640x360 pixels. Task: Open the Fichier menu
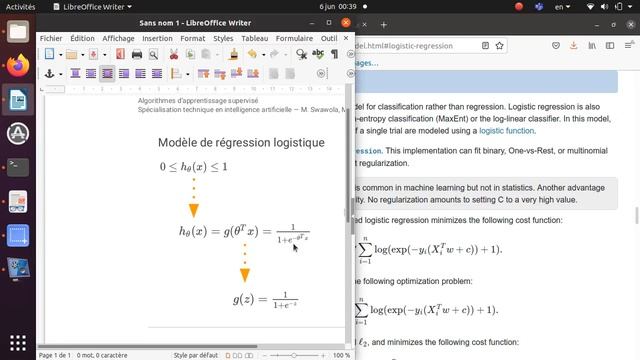(x=51, y=38)
